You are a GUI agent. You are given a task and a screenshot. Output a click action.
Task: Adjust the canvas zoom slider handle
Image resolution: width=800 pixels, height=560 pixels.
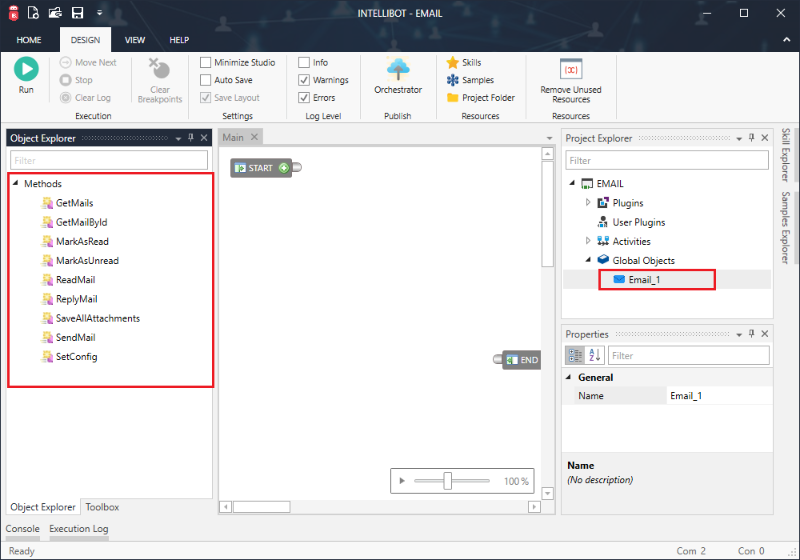tap(448, 481)
